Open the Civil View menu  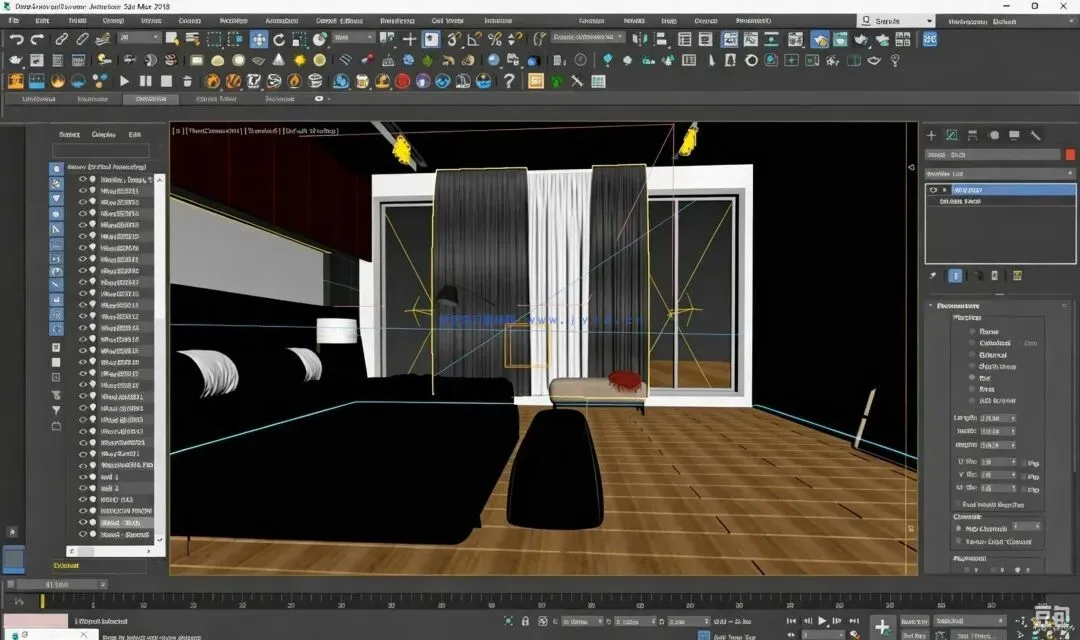447,21
